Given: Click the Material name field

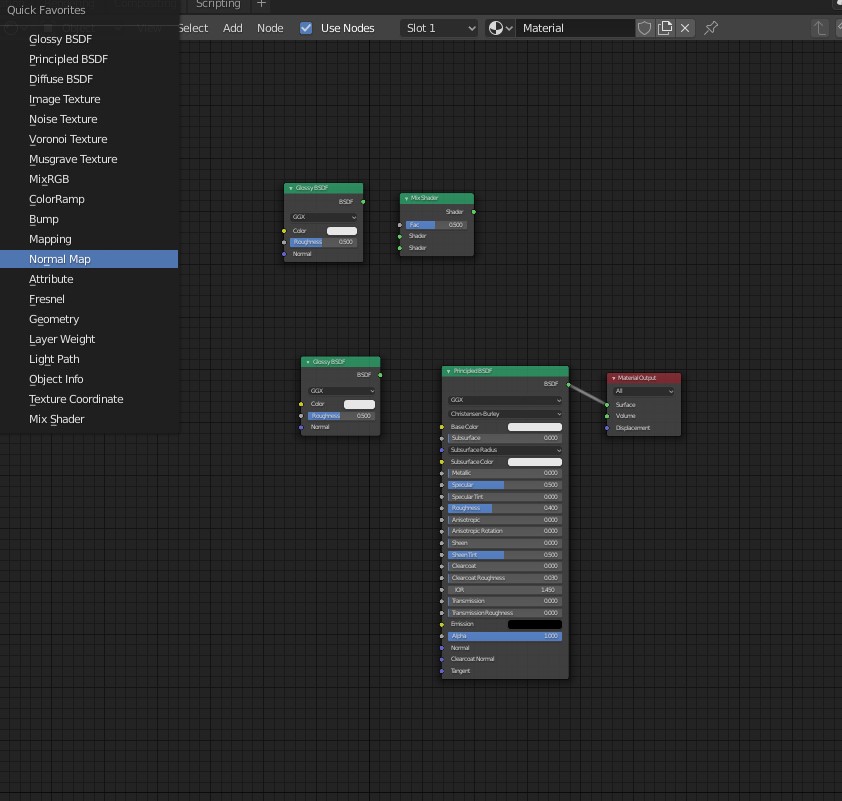Looking at the screenshot, I should [575, 28].
